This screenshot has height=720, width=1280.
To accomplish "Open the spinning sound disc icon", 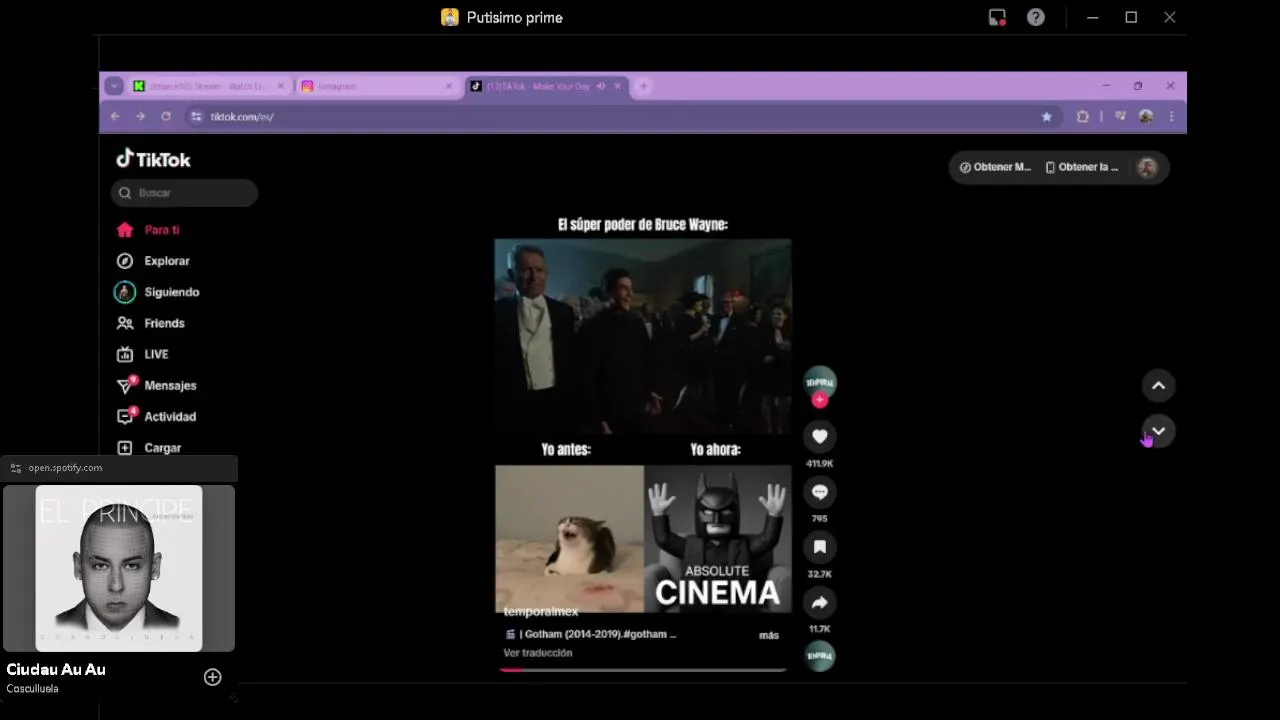I will (x=820, y=656).
